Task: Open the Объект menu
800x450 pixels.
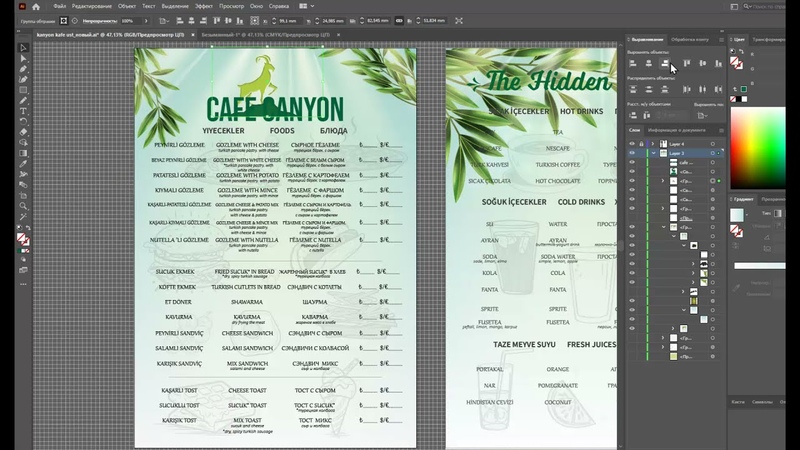Action: tap(127, 6)
